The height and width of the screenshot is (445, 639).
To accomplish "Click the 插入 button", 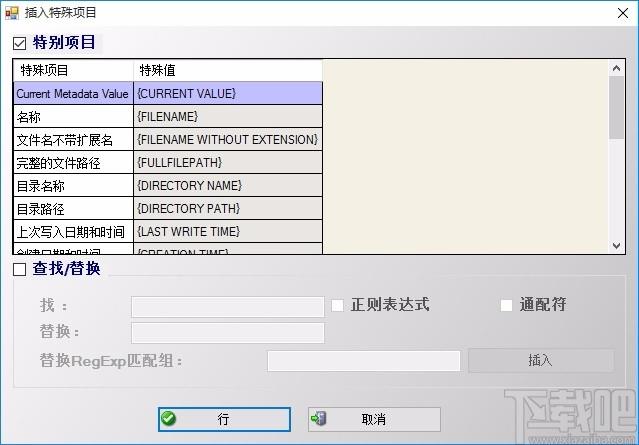I will 541,360.
